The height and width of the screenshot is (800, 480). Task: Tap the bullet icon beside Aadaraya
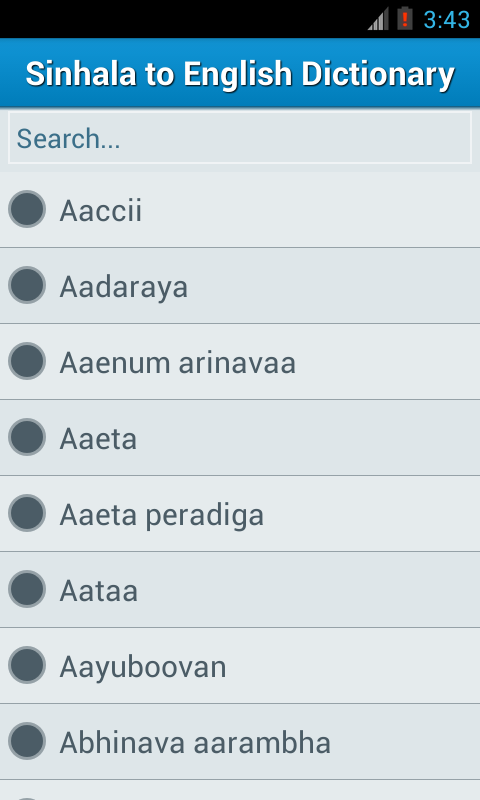[27, 285]
